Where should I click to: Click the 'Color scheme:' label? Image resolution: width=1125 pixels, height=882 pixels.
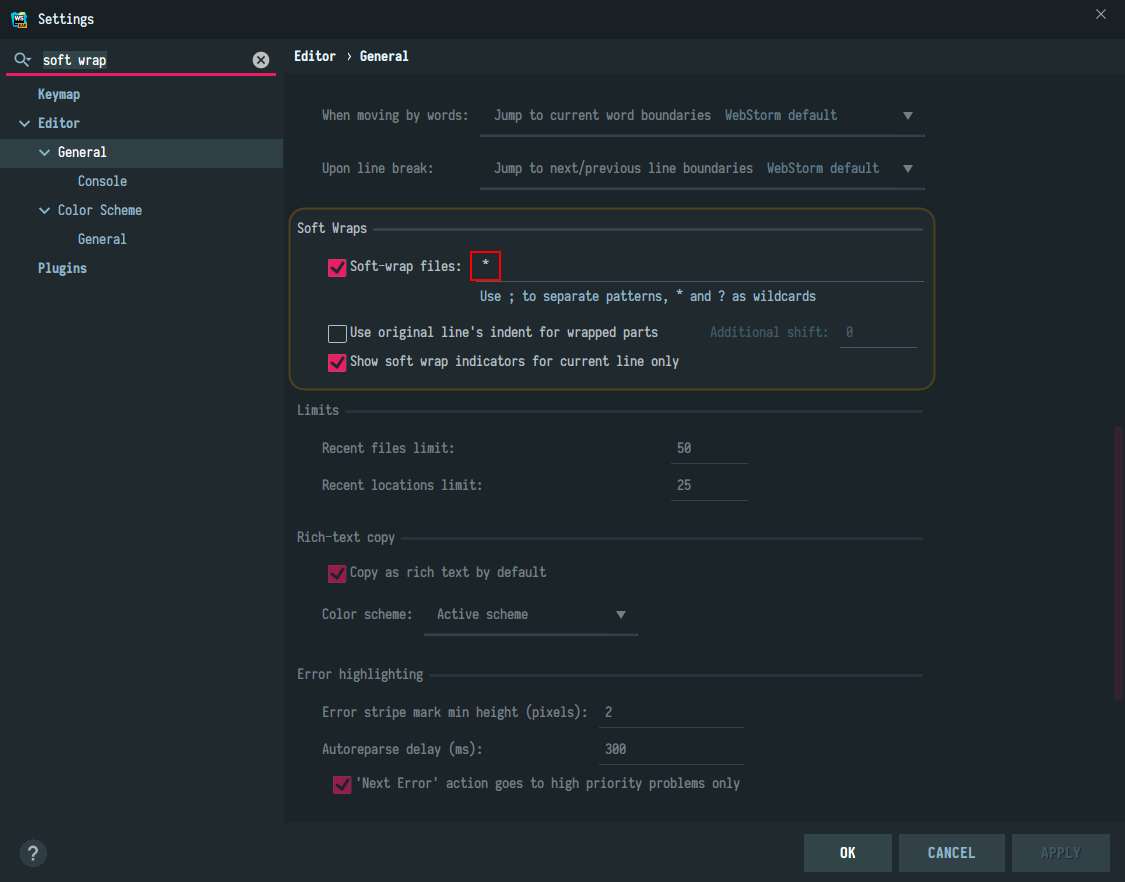click(x=367, y=615)
